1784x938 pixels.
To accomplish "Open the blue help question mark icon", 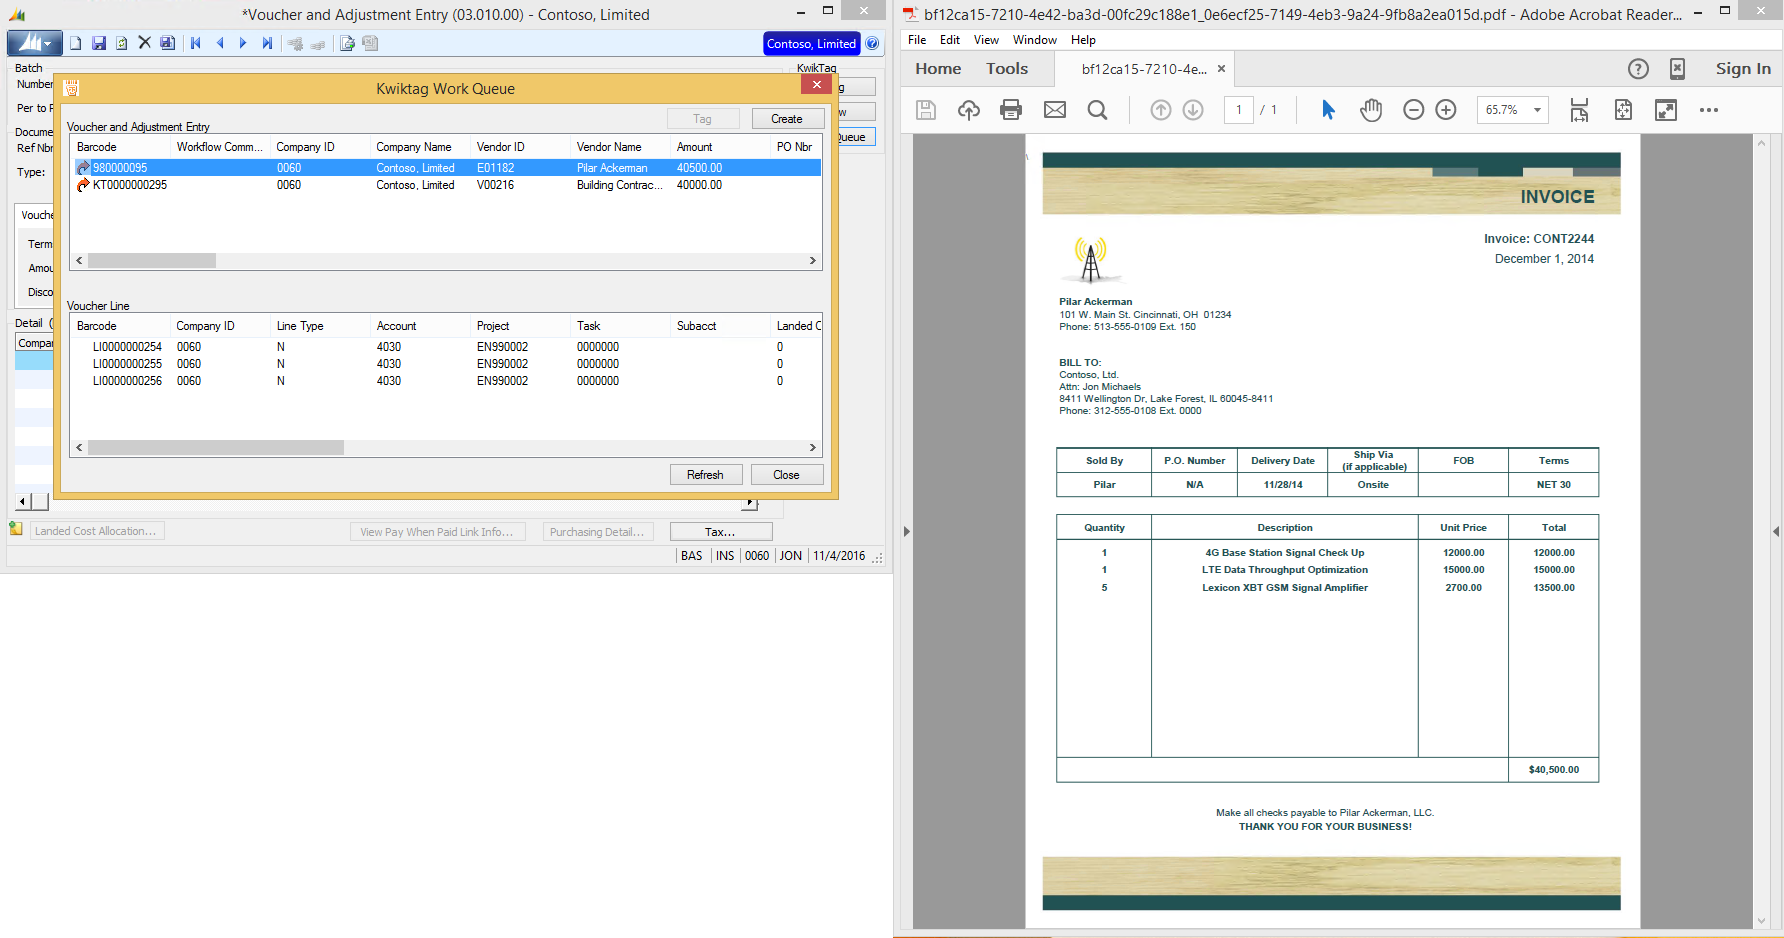I will [x=872, y=43].
